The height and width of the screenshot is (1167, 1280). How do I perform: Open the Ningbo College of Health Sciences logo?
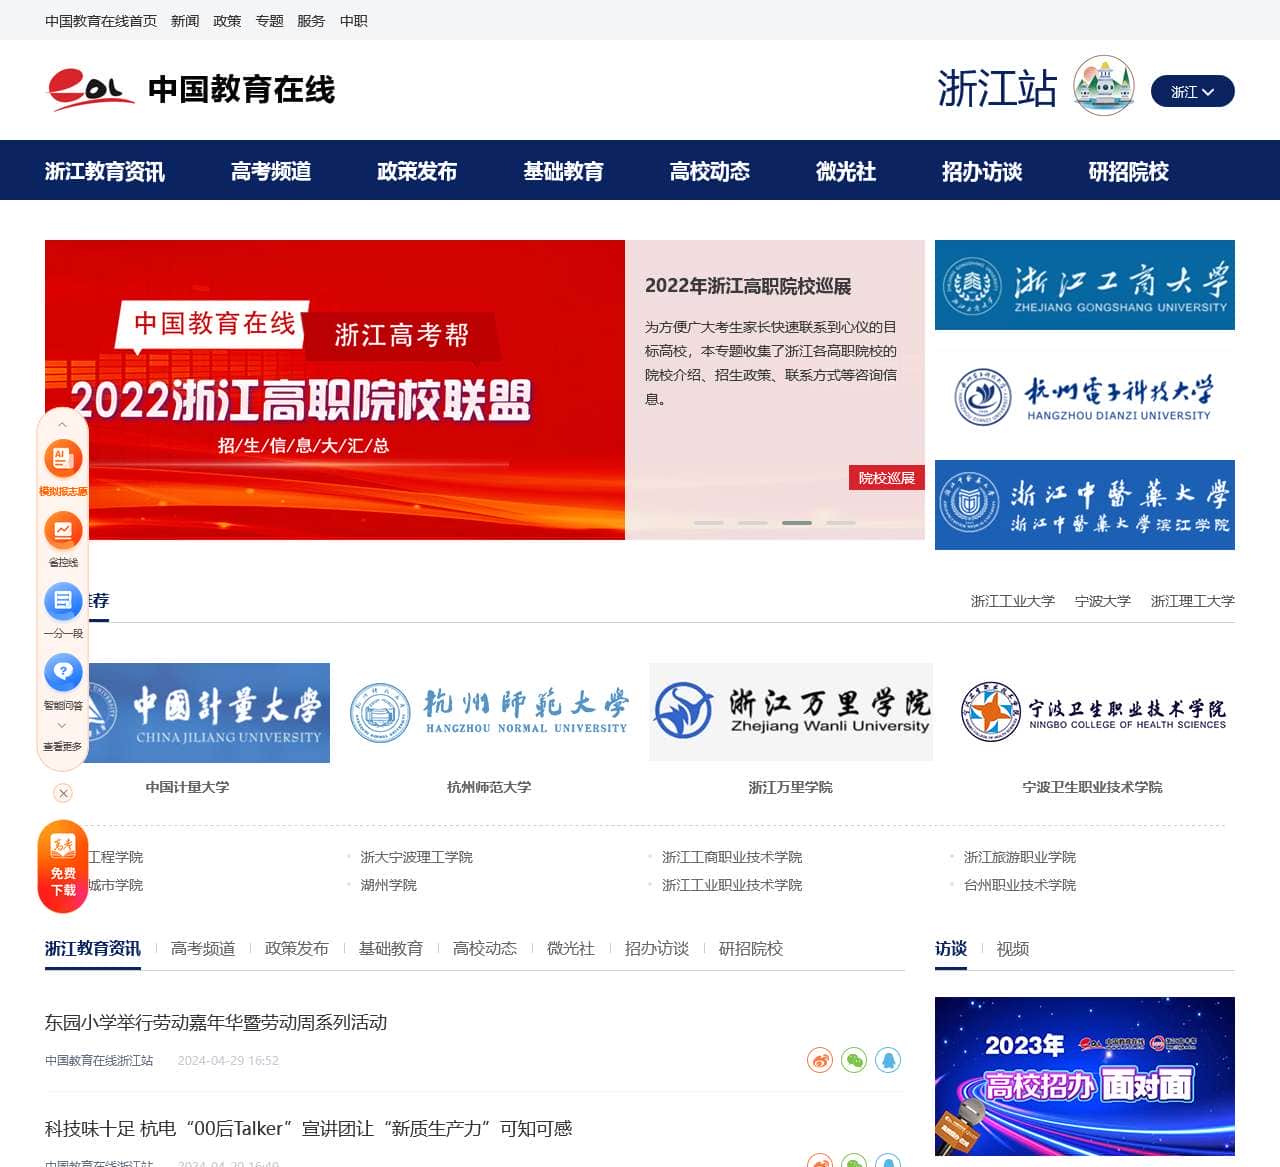point(1093,712)
